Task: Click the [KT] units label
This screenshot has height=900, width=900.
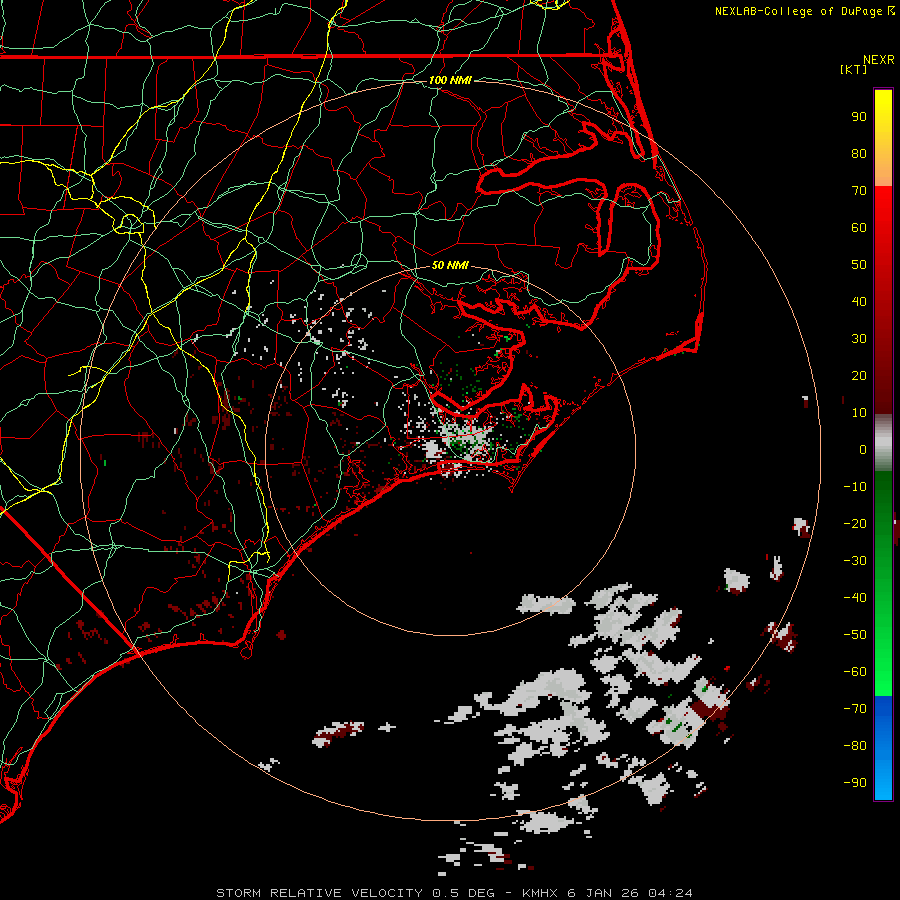Action: (854, 69)
